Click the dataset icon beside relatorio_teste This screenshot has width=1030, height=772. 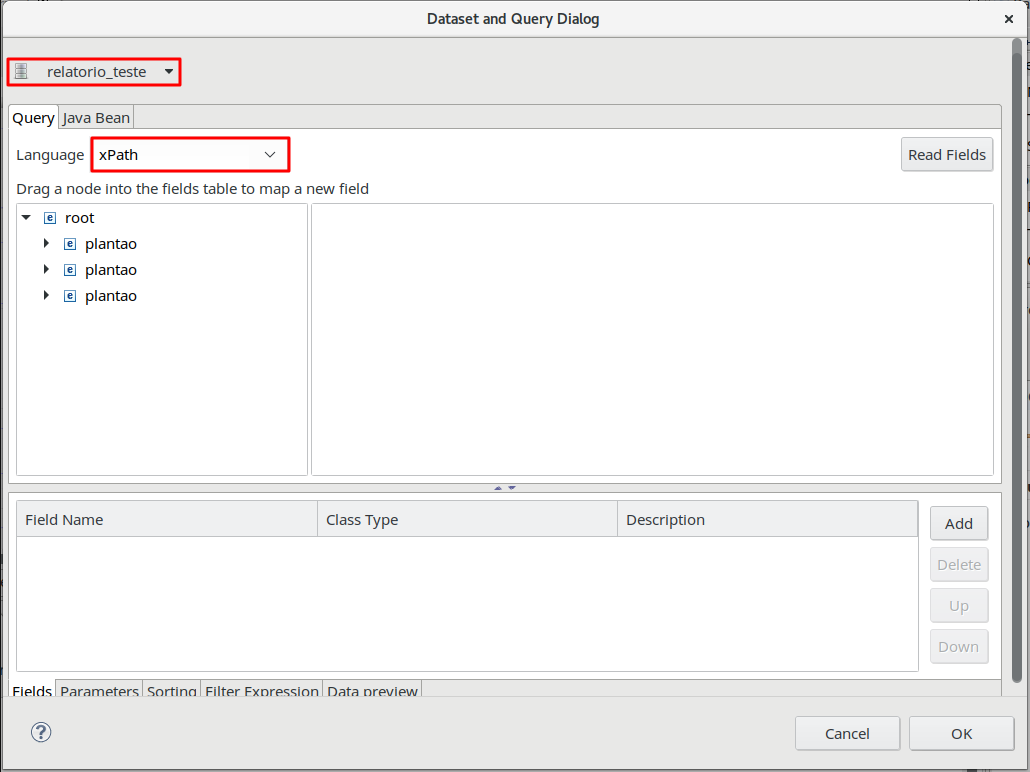pos(21,72)
